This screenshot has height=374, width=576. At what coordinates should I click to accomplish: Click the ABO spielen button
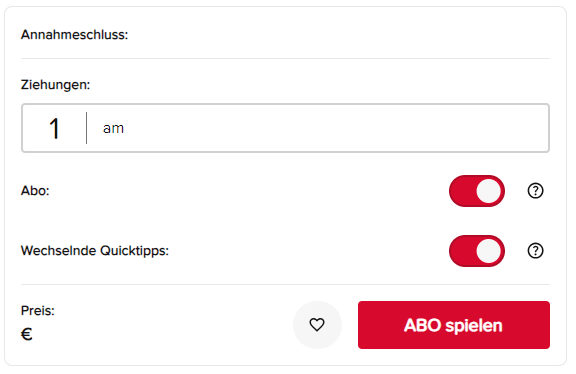click(454, 325)
